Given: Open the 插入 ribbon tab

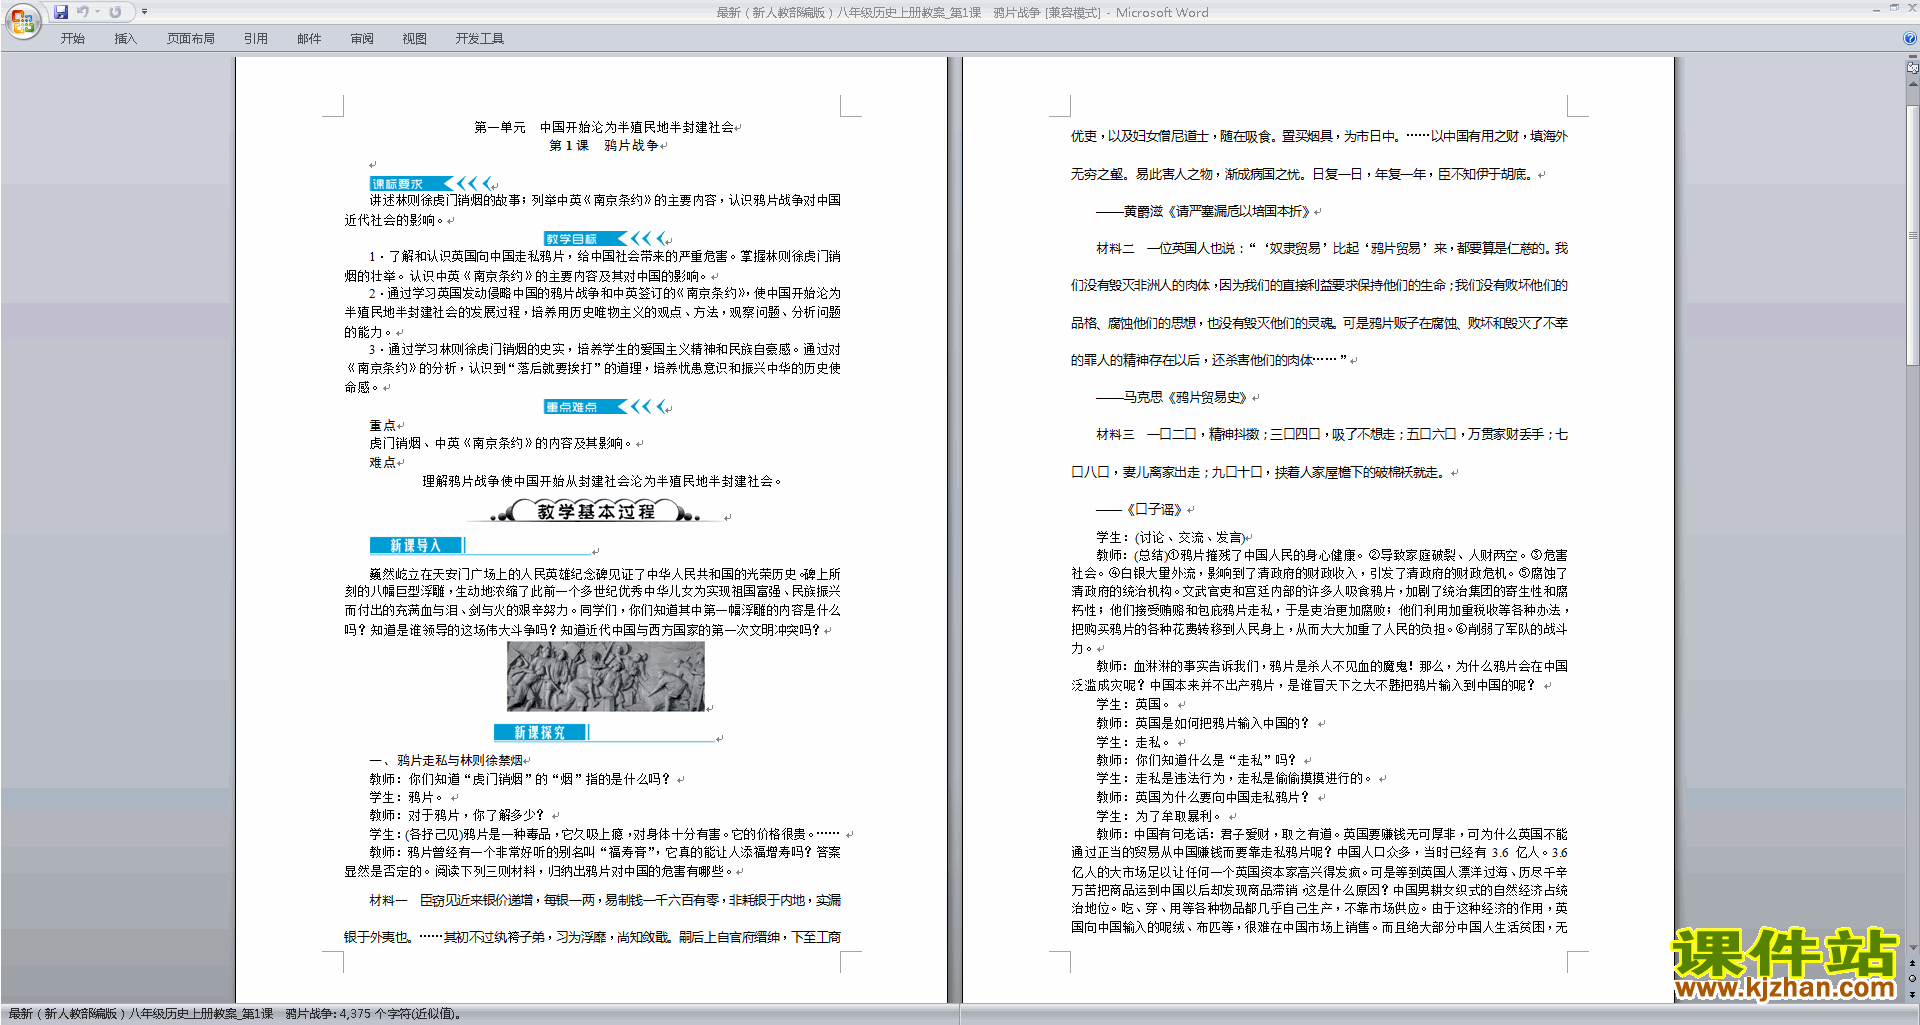Looking at the screenshot, I should coord(125,39).
